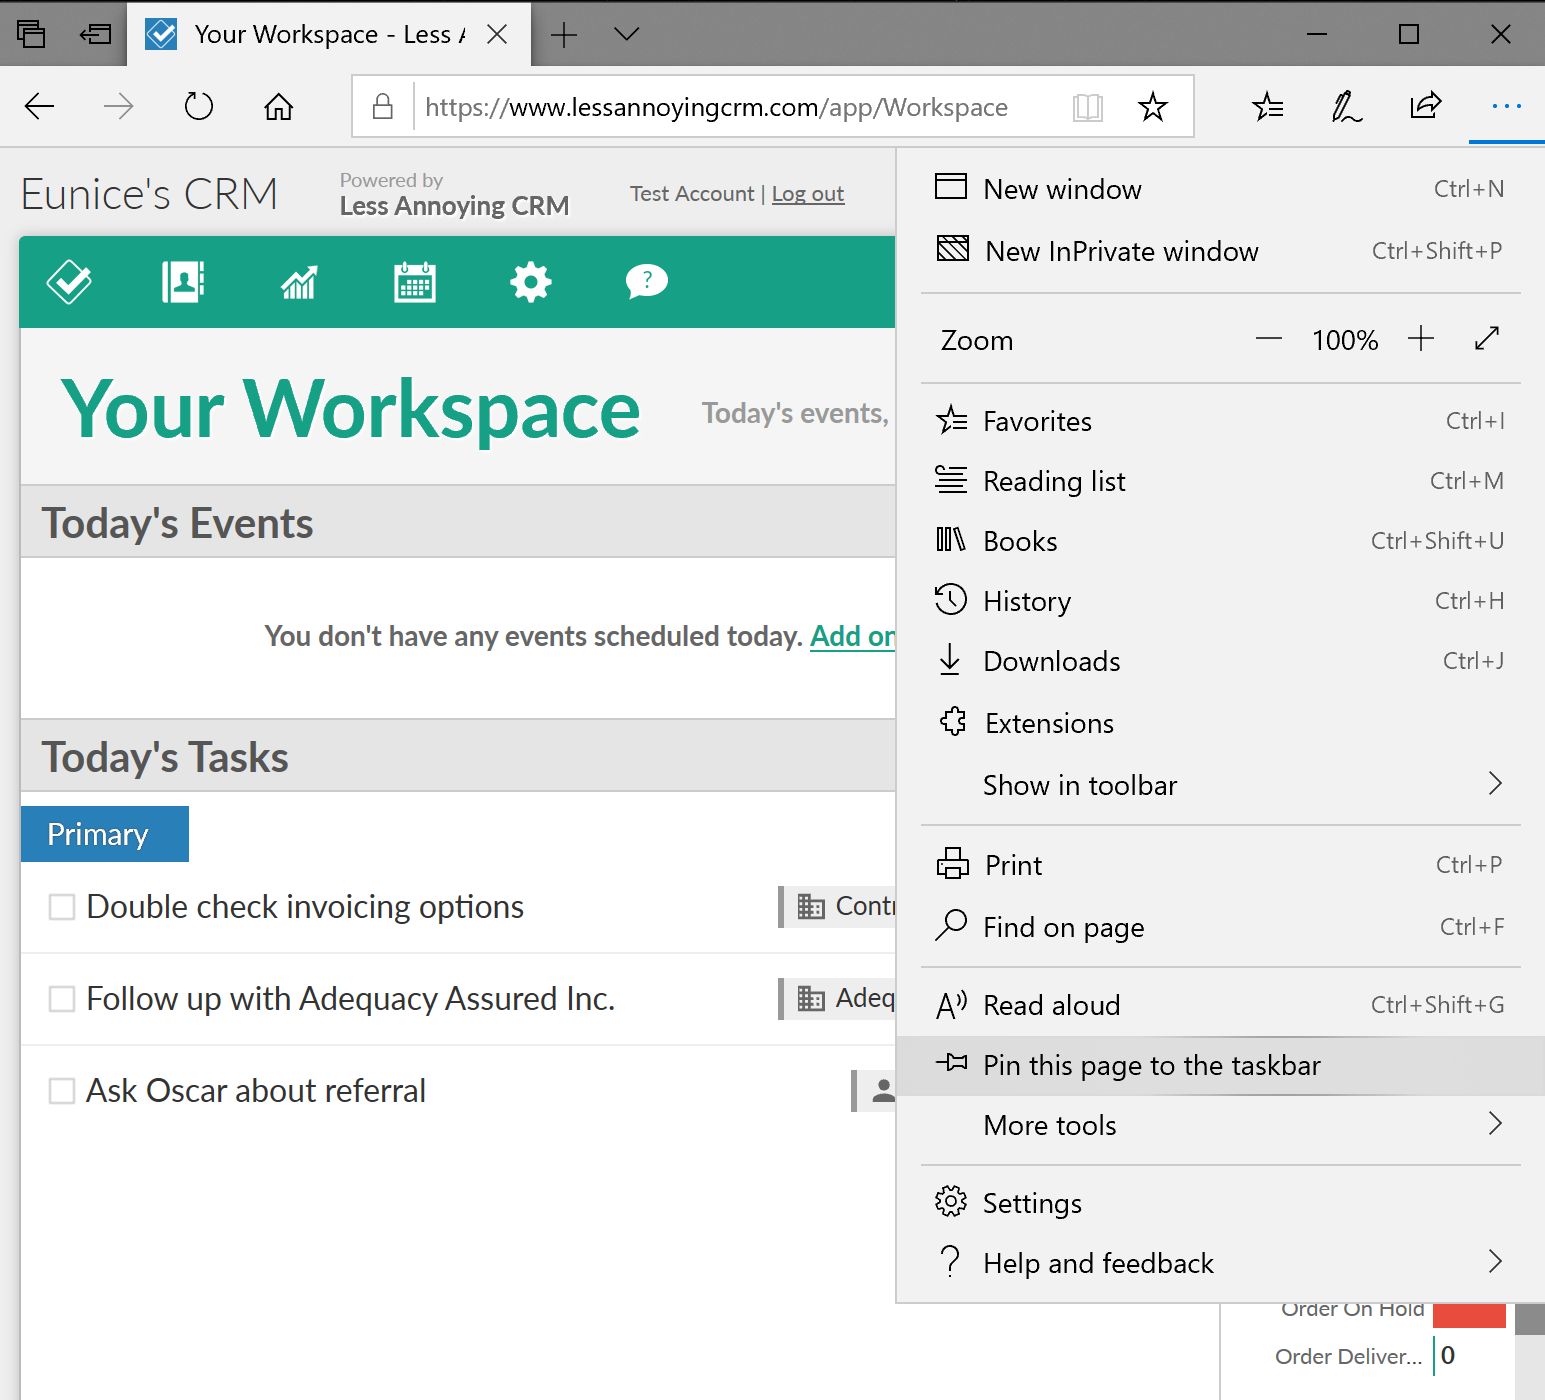This screenshot has width=1545, height=1400.
Task: Open the Favorites hub icon in toolbar
Action: [x=1268, y=106]
